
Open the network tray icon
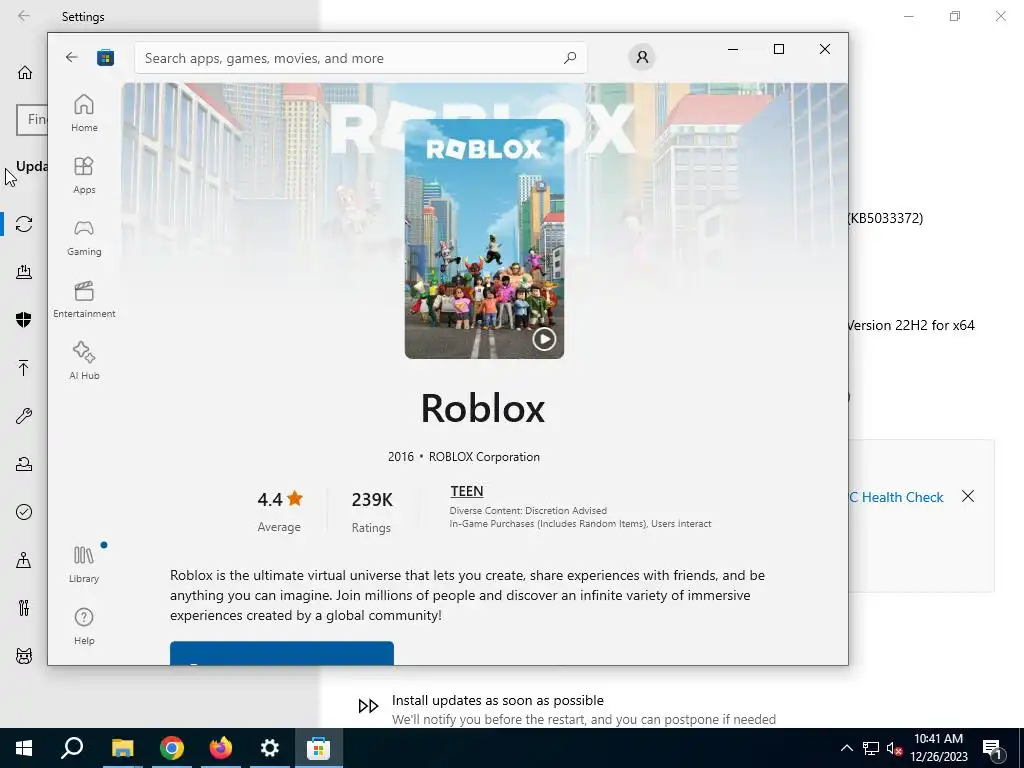(x=871, y=748)
